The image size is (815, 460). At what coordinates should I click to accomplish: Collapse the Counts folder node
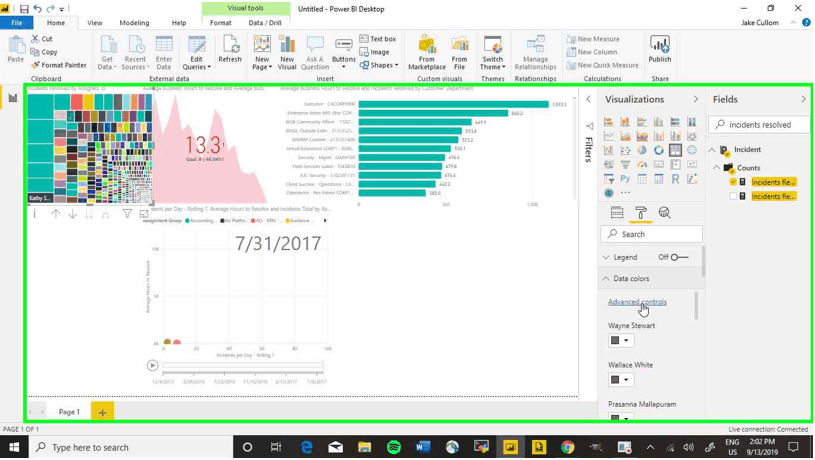coord(717,168)
